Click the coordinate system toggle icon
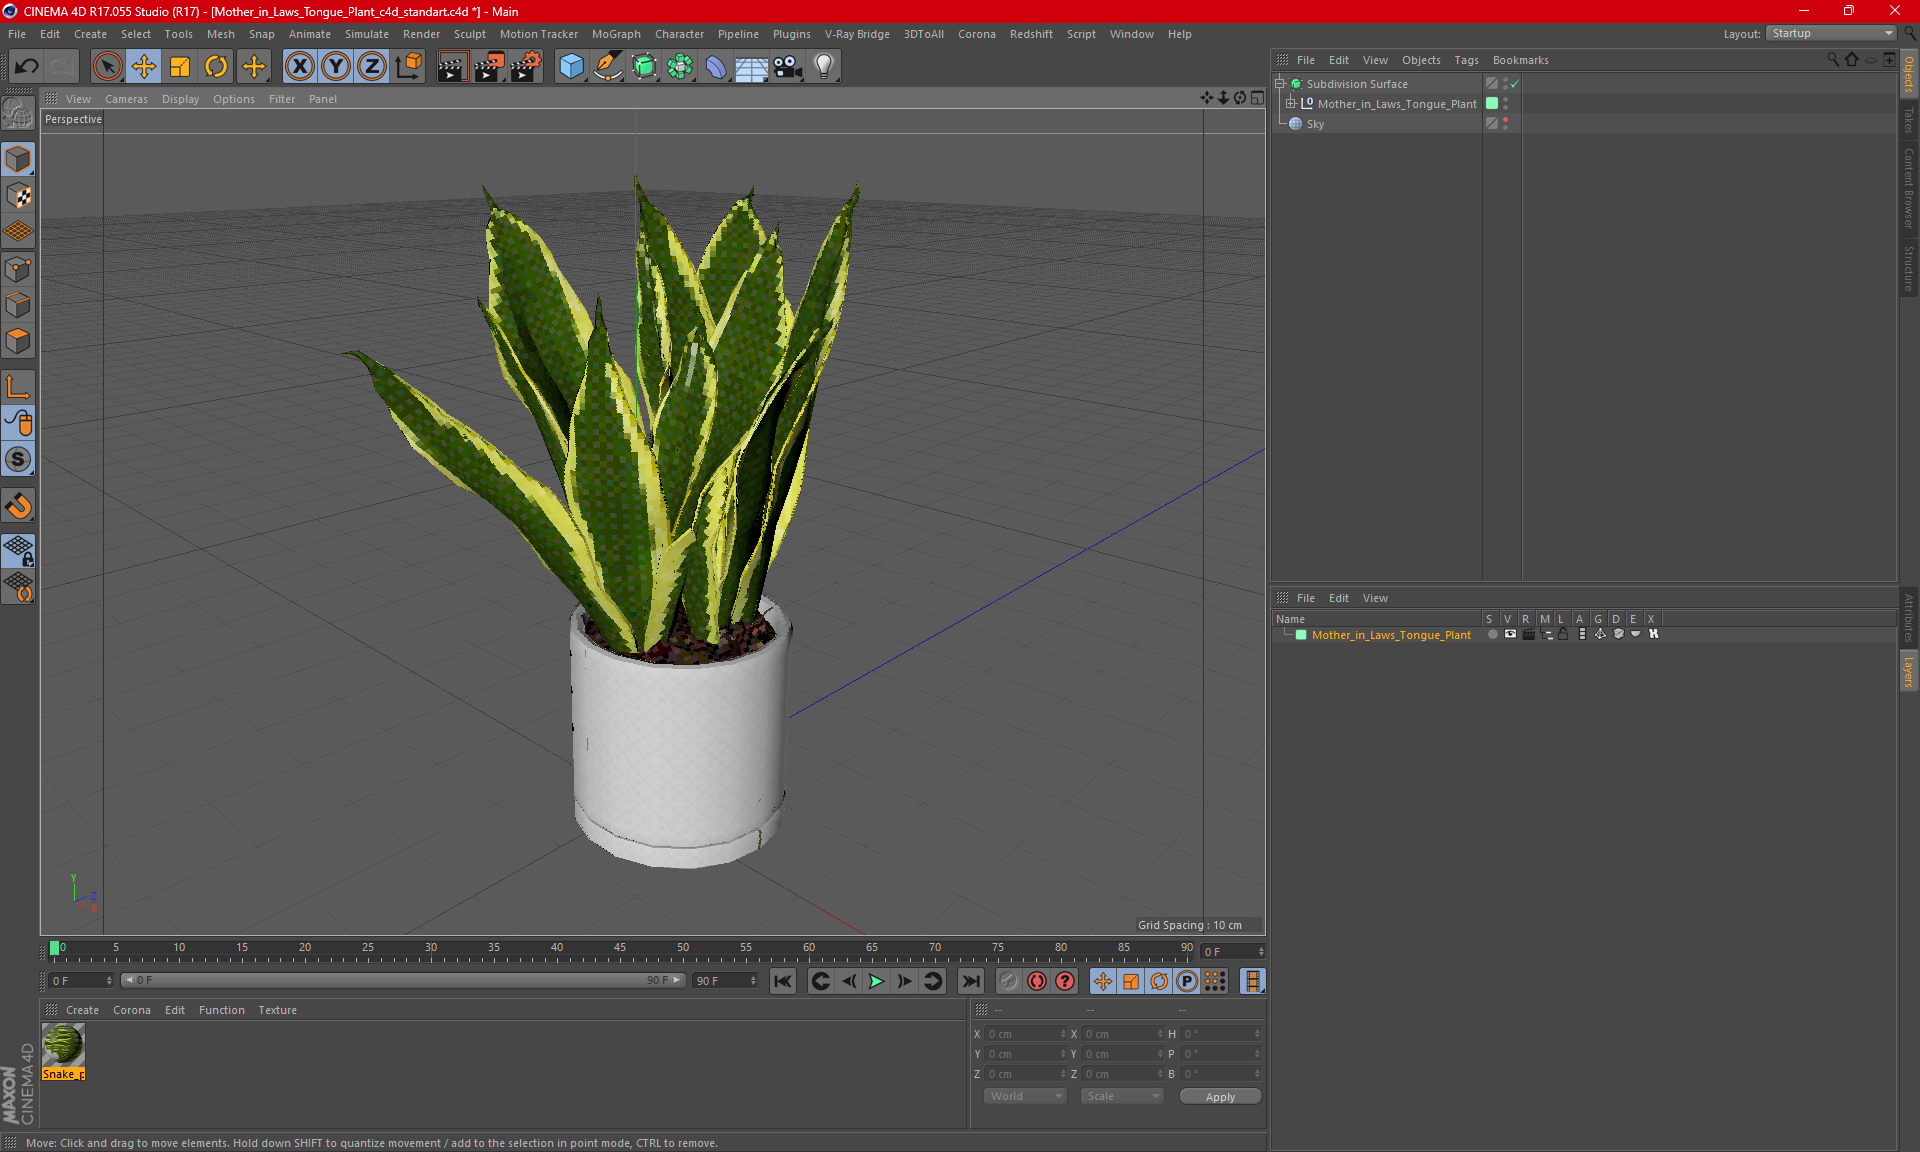The height and width of the screenshot is (1152, 1920). pyautogui.click(x=408, y=67)
